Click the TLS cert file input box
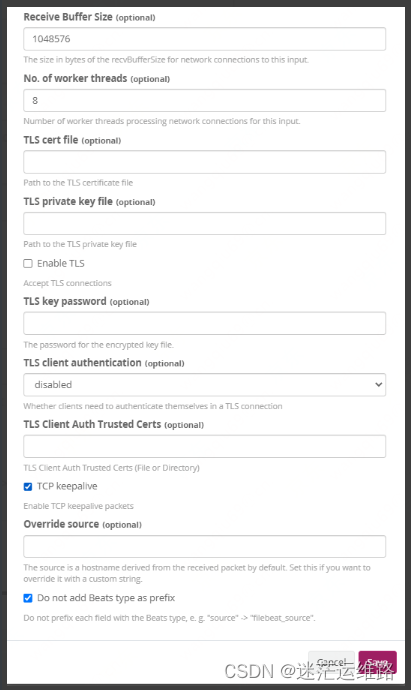The image size is (411, 690). coord(205,162)
